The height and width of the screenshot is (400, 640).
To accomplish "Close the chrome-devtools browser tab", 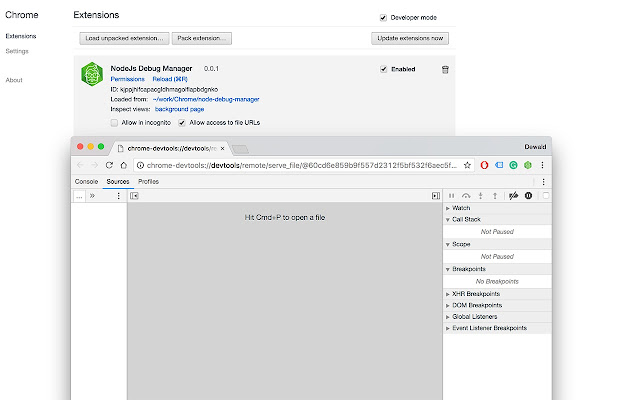I will (x=222, y=149).
